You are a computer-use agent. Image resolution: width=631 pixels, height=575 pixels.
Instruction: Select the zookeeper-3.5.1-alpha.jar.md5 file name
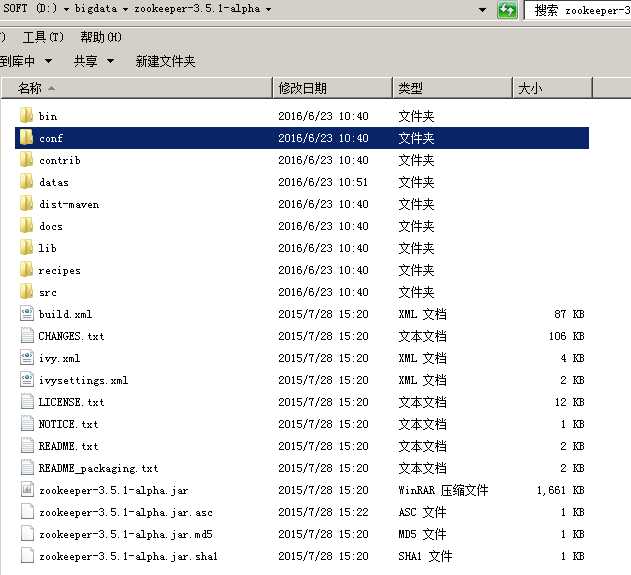tap(126, 534)
